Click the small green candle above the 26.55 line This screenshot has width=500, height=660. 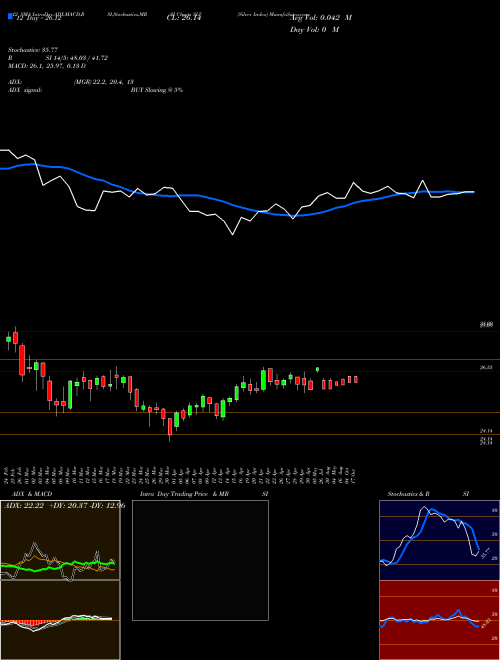click(317, 370)
